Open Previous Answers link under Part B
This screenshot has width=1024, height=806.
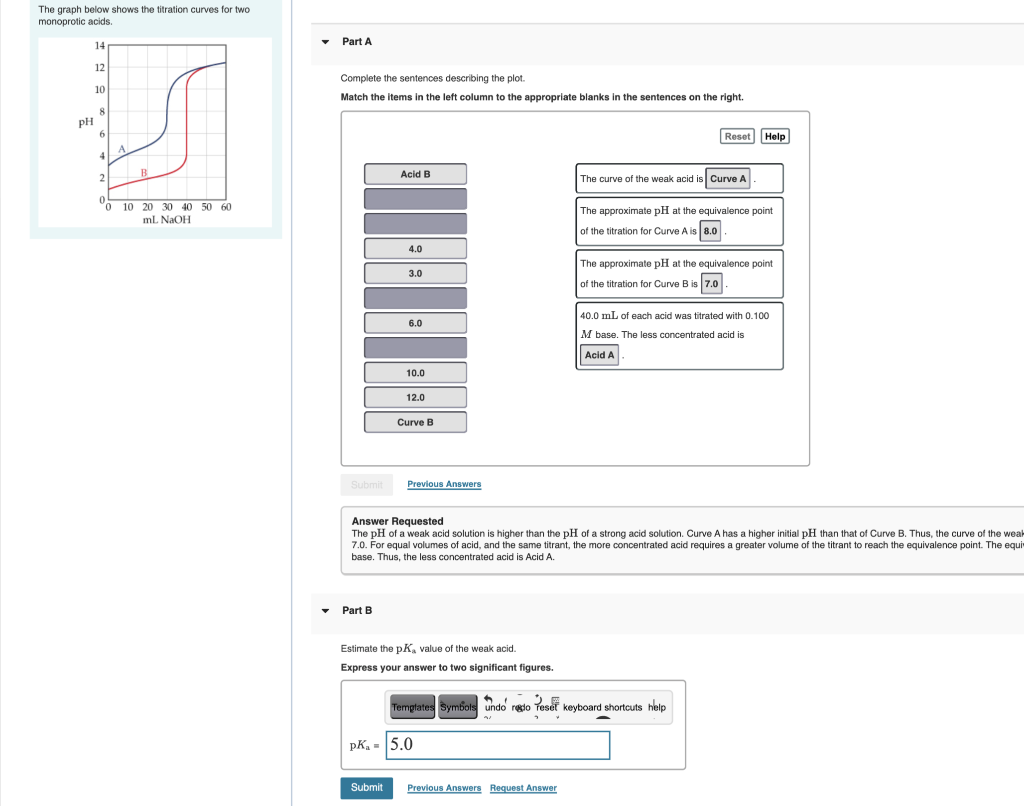tap(444, 788)
